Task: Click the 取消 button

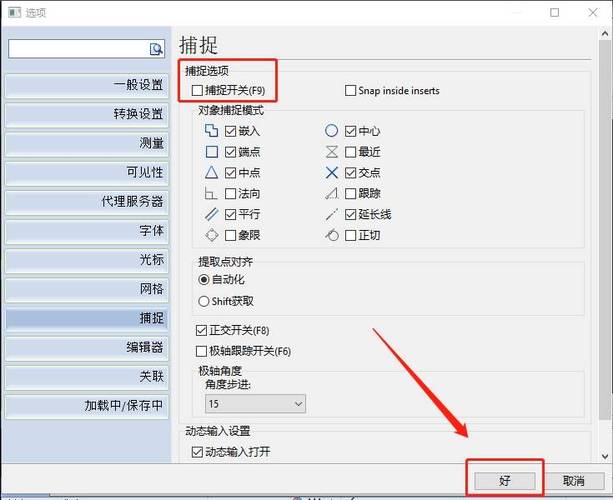Action: point(573,481)
